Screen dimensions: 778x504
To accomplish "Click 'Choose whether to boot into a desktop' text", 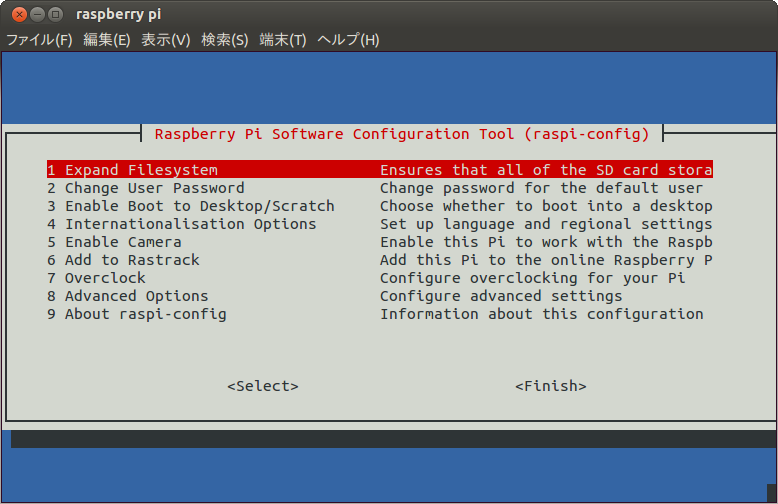I will pos(546,206).
